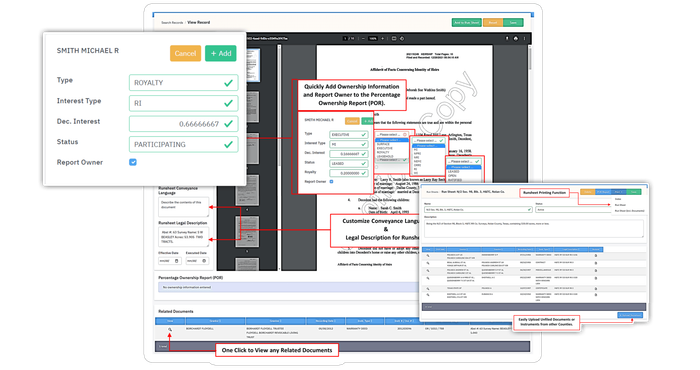700x370 pixels.
Task: Toggle Report Owner checkbox below the Royalty field
Action: click(331, 182)
